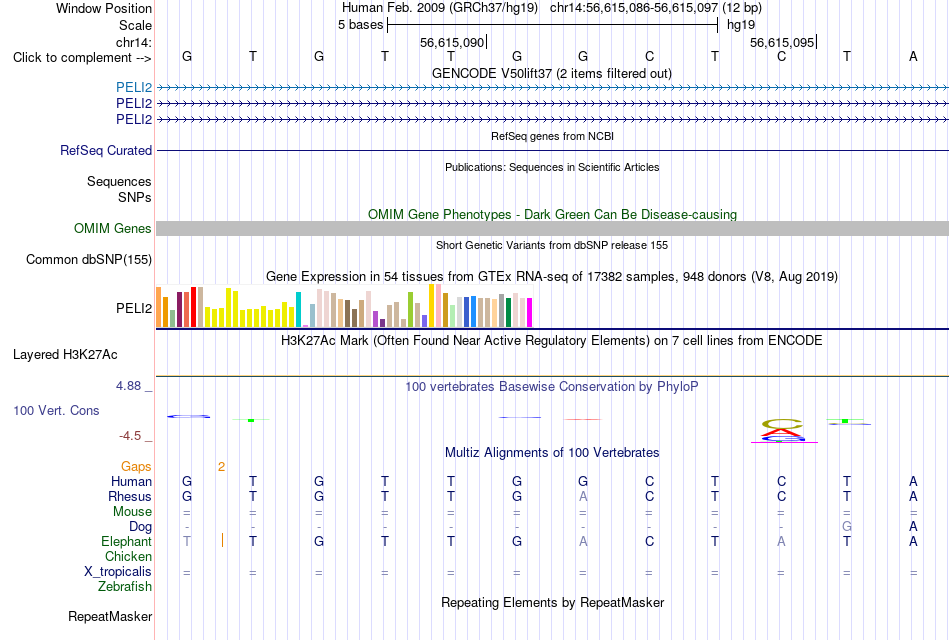Select the Chicken alignment row label
The height and width of the screenshot is (640, 950).
click(128, 556)
